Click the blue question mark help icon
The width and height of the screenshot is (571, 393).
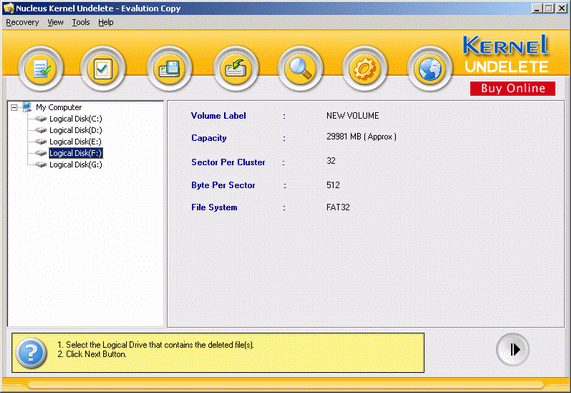[x=31, y=353]
